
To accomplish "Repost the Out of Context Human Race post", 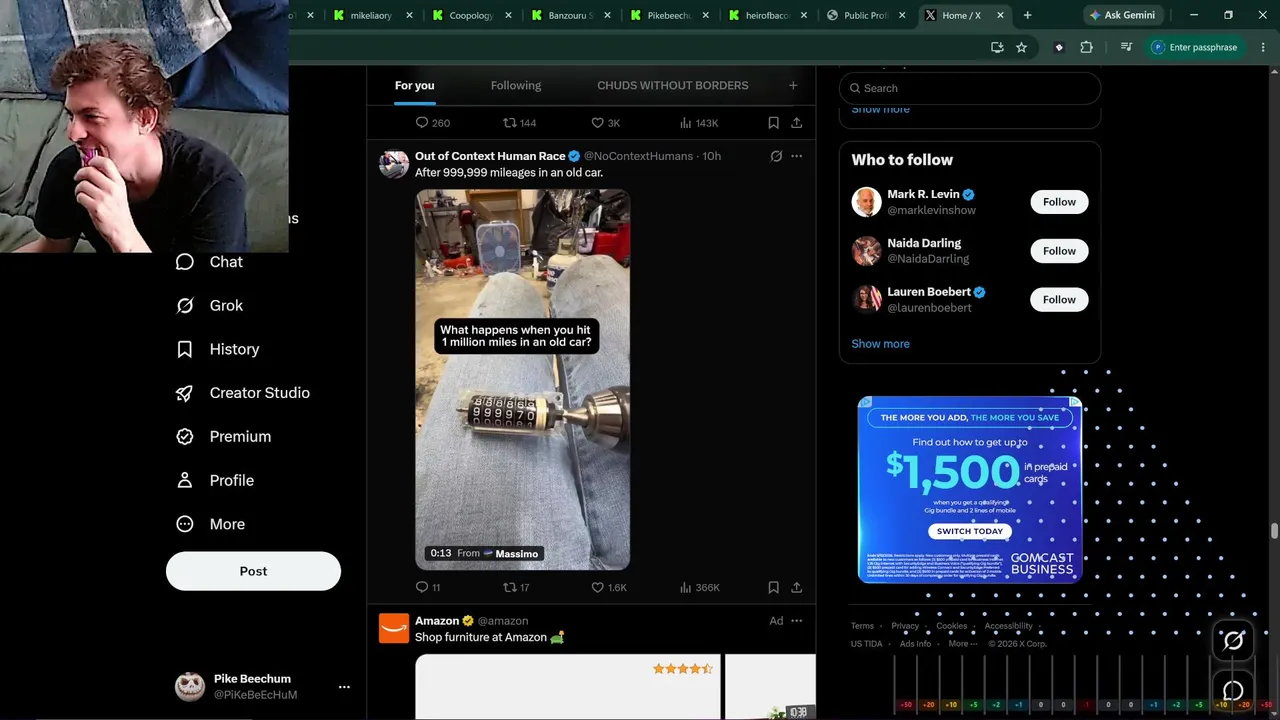I will click(x=516, y=587).
